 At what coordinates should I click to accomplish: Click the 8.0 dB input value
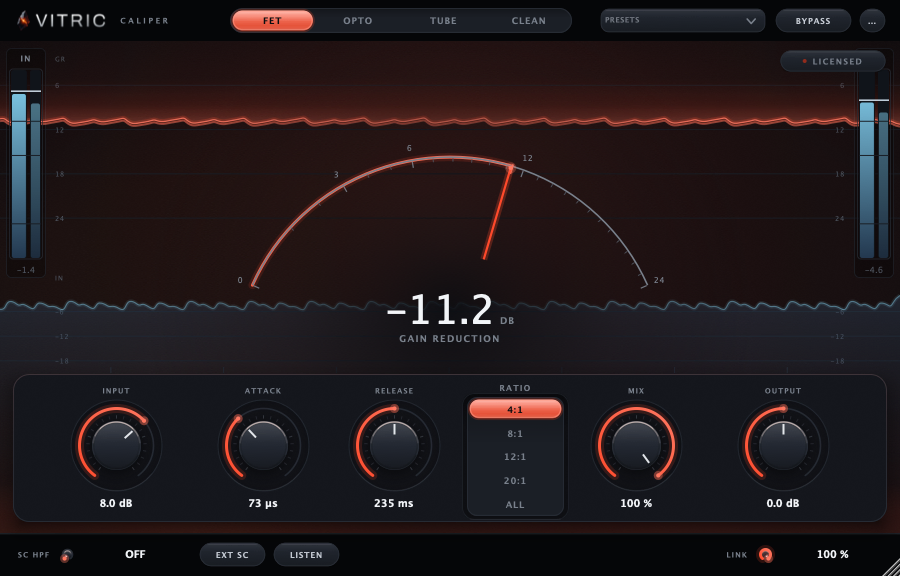(x=116, y=503)
